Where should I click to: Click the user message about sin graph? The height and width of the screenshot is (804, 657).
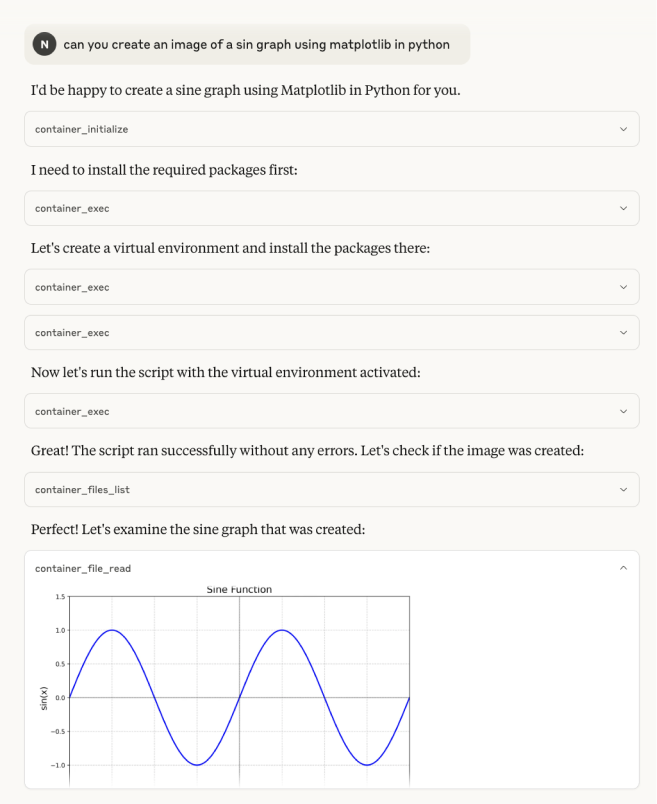tap(256, 44)
